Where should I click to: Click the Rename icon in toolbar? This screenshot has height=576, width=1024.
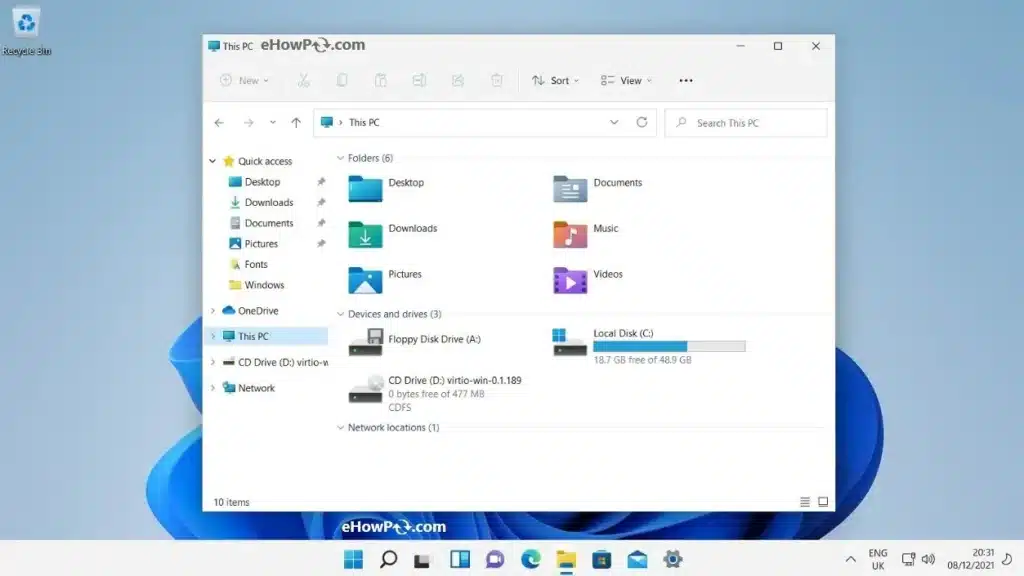[x=419, y=80]
